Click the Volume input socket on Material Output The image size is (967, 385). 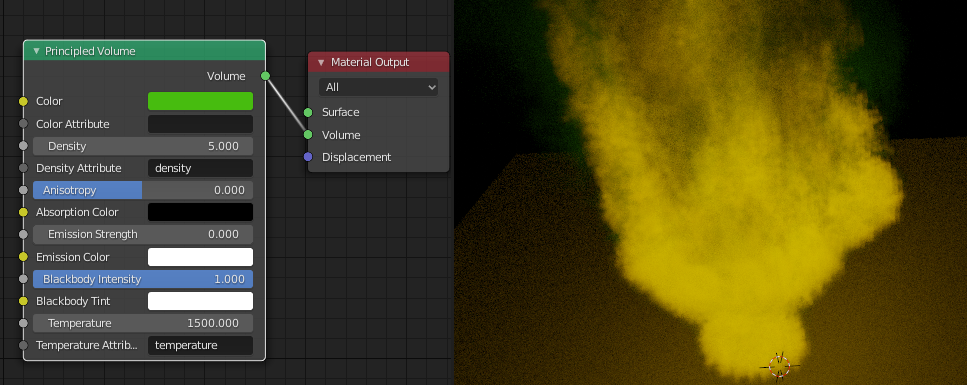point(308,135)
